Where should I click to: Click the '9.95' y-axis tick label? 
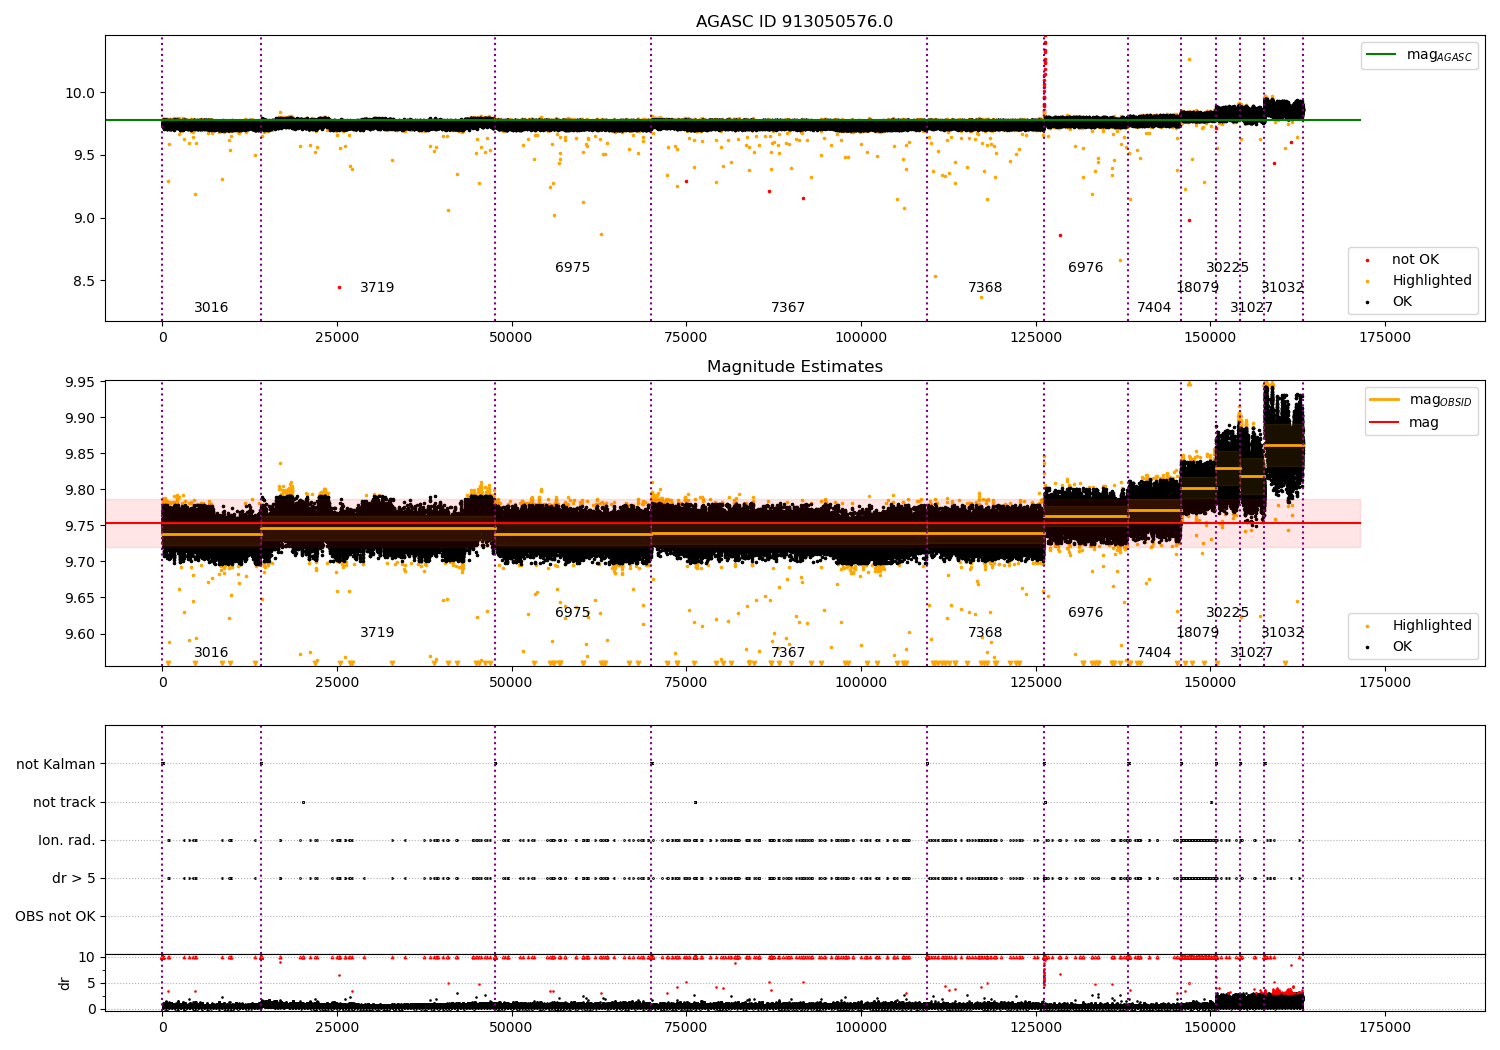(x=81, y=383)
